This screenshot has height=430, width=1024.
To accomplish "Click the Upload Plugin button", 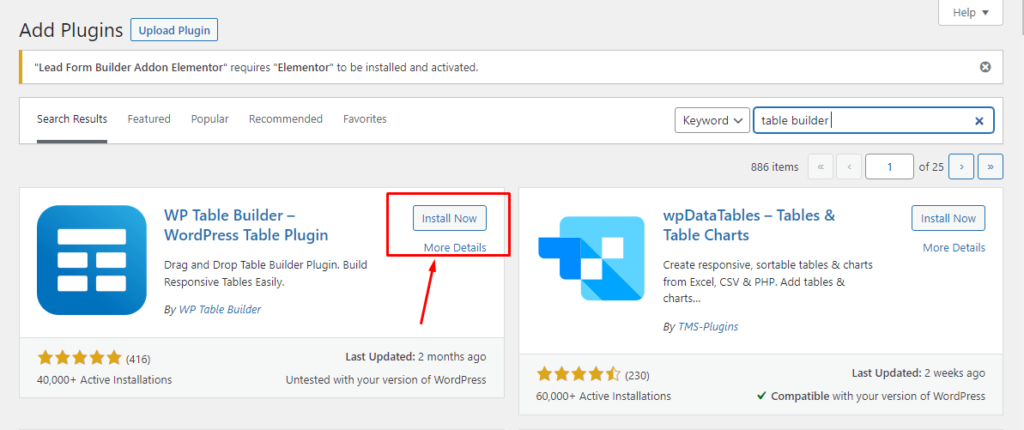I will (x=174, y=29).
